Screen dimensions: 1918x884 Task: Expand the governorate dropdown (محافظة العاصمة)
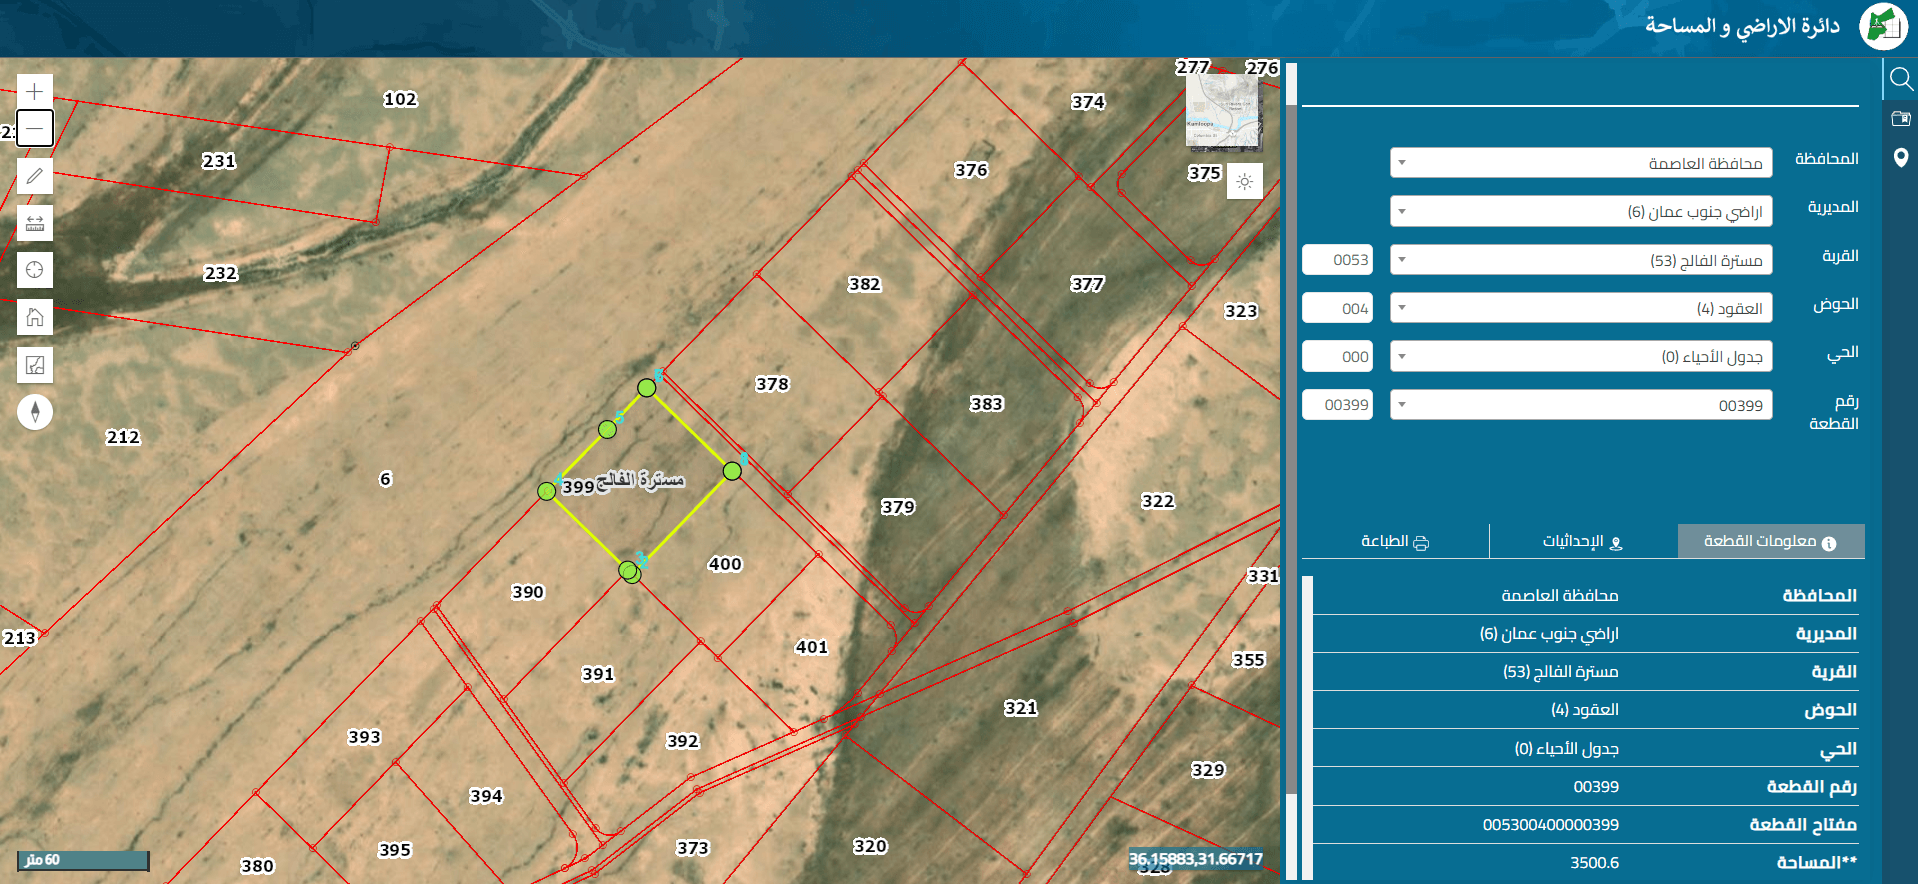1581,163
